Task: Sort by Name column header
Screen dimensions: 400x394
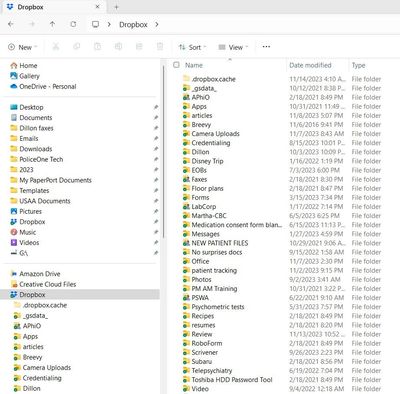Action: tap(194, 65)
